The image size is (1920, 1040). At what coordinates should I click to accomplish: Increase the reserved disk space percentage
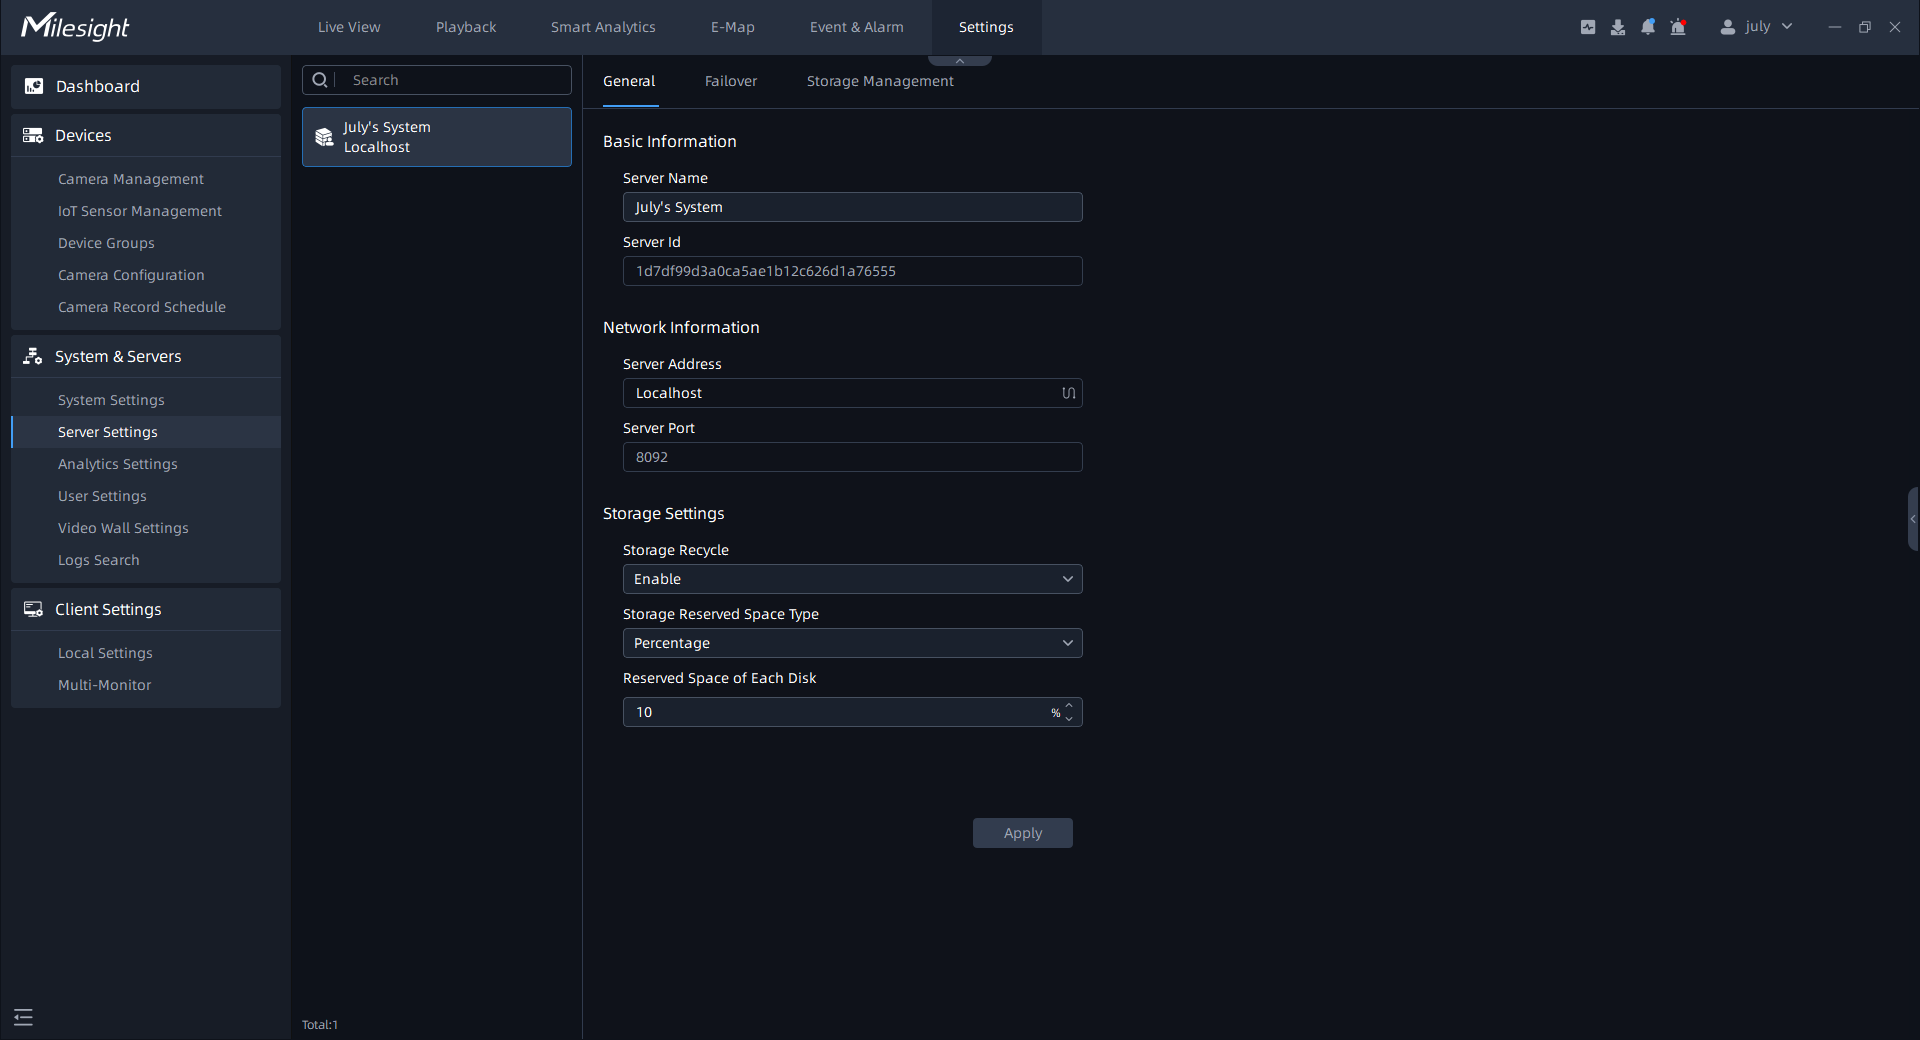[1069, 706]
